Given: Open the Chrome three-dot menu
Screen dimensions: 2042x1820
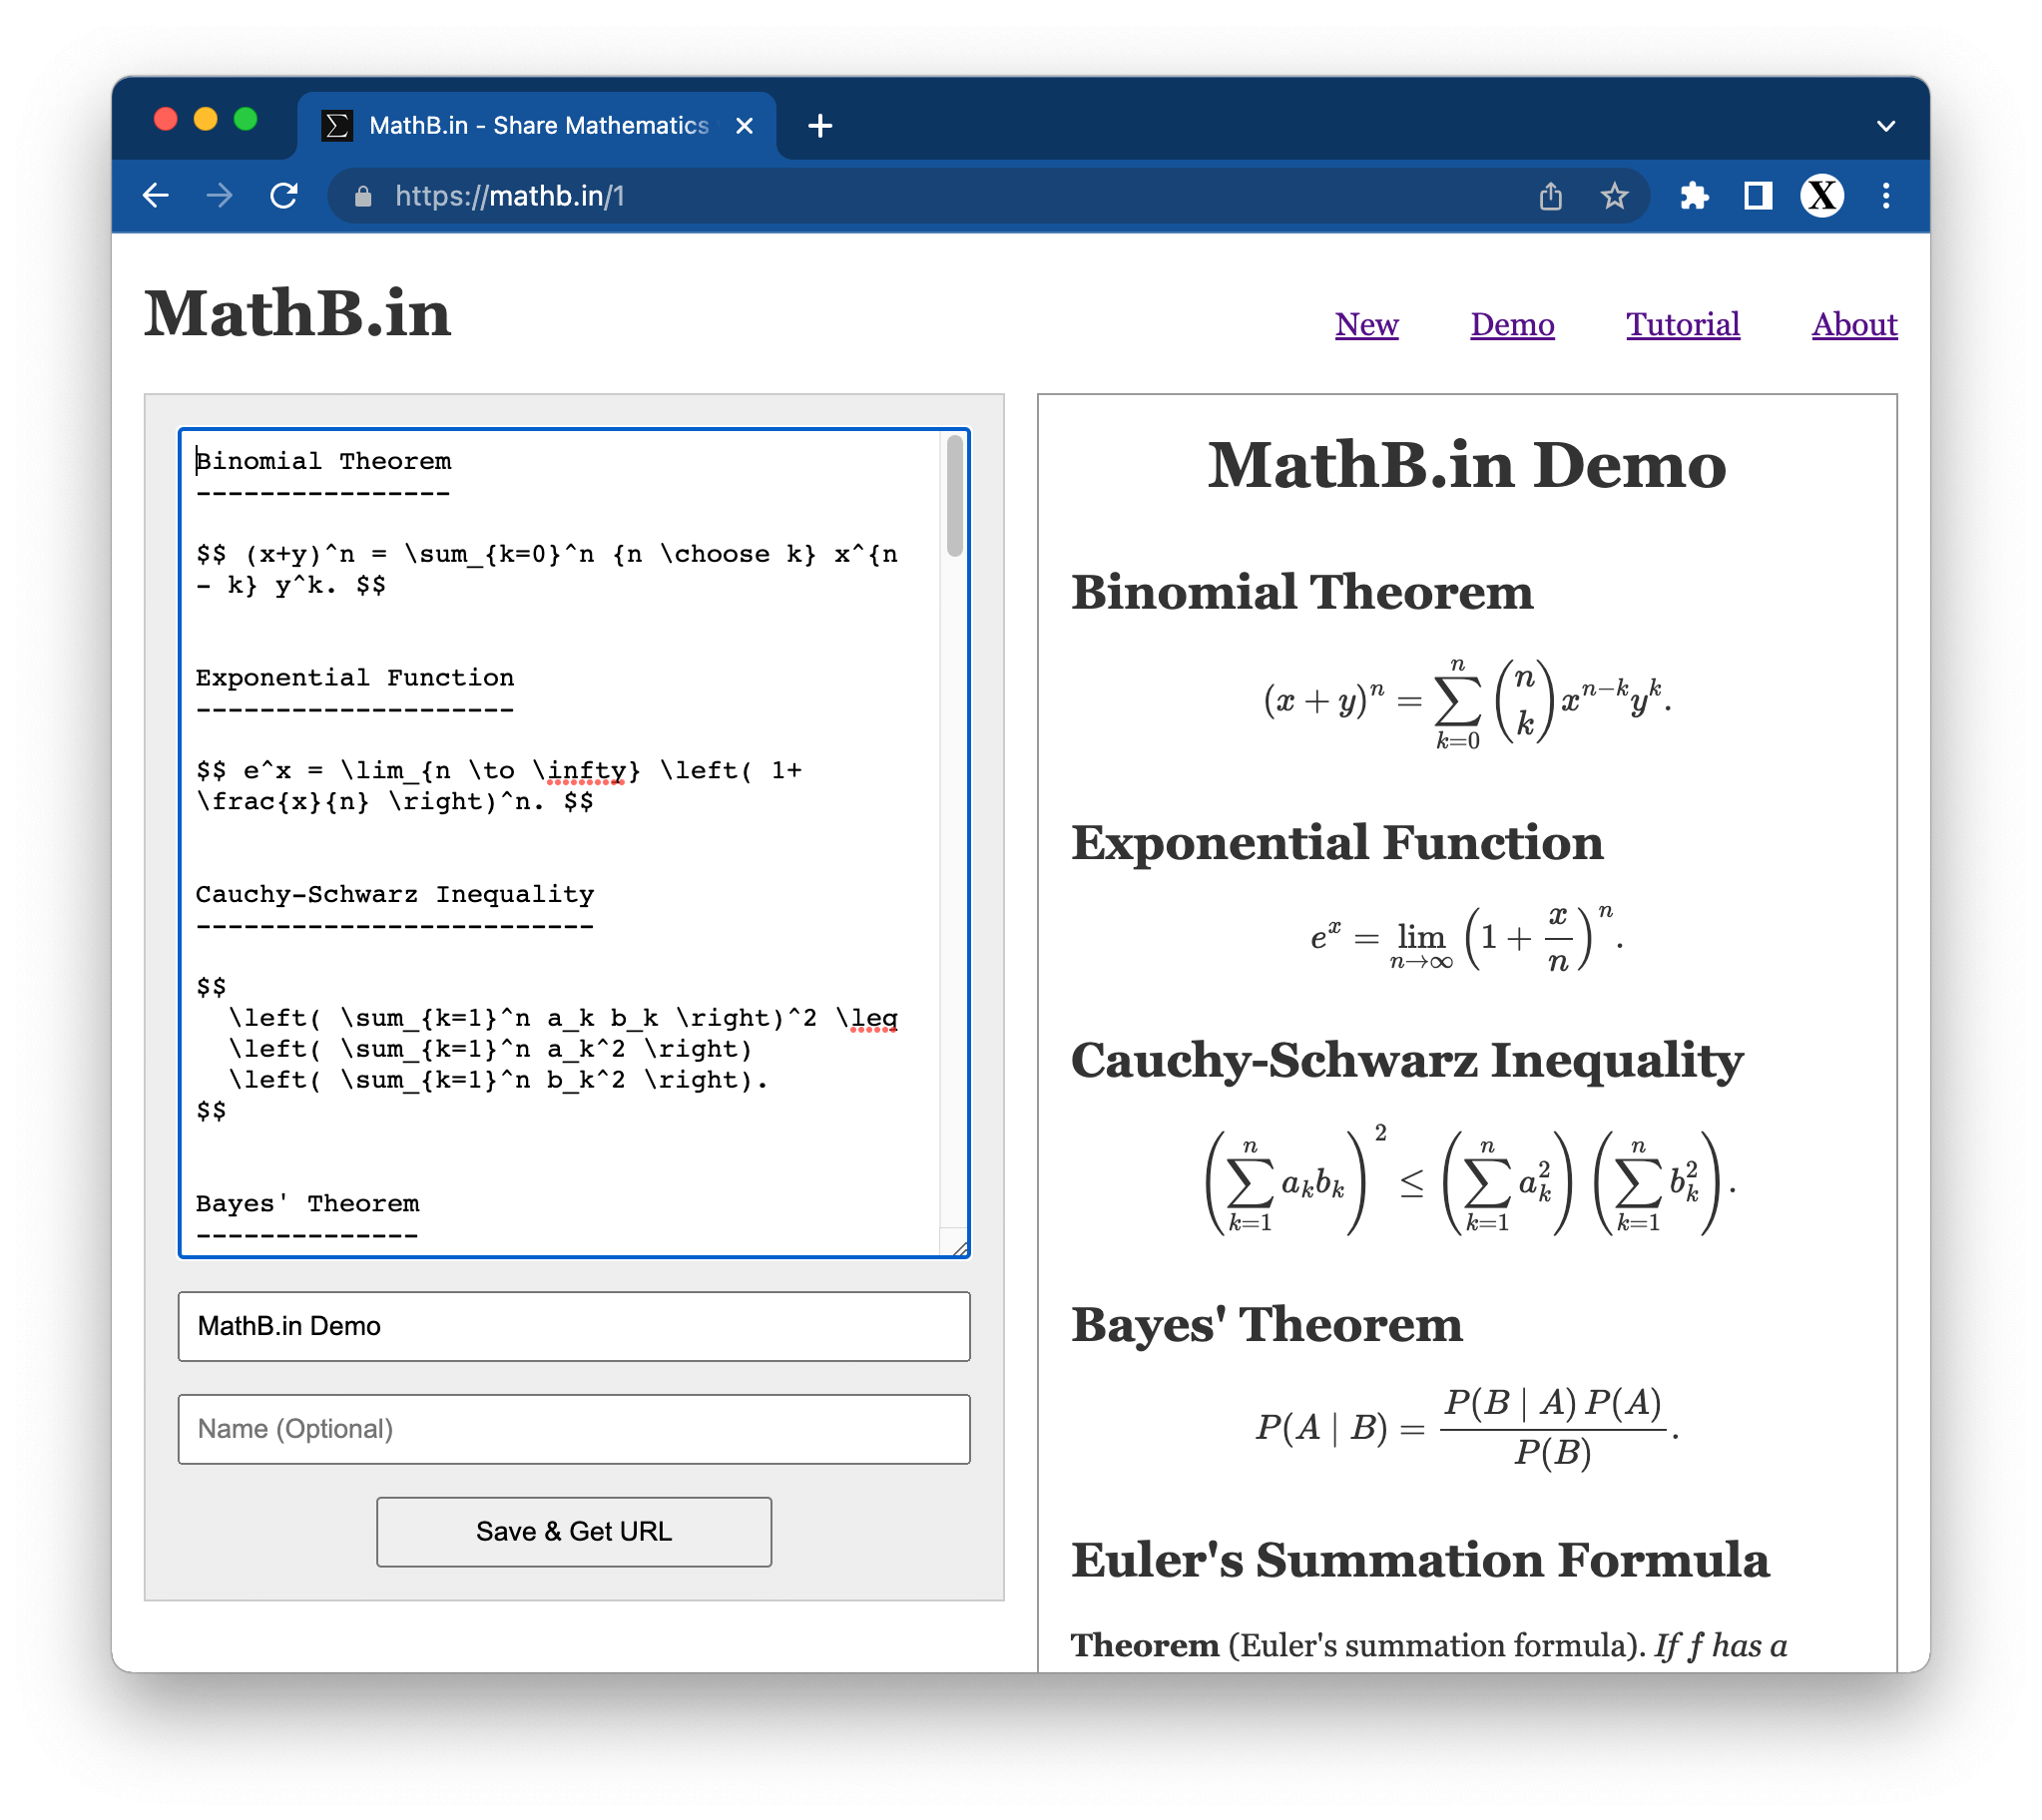Looking at the screenshot, I should pos(1885,196).
